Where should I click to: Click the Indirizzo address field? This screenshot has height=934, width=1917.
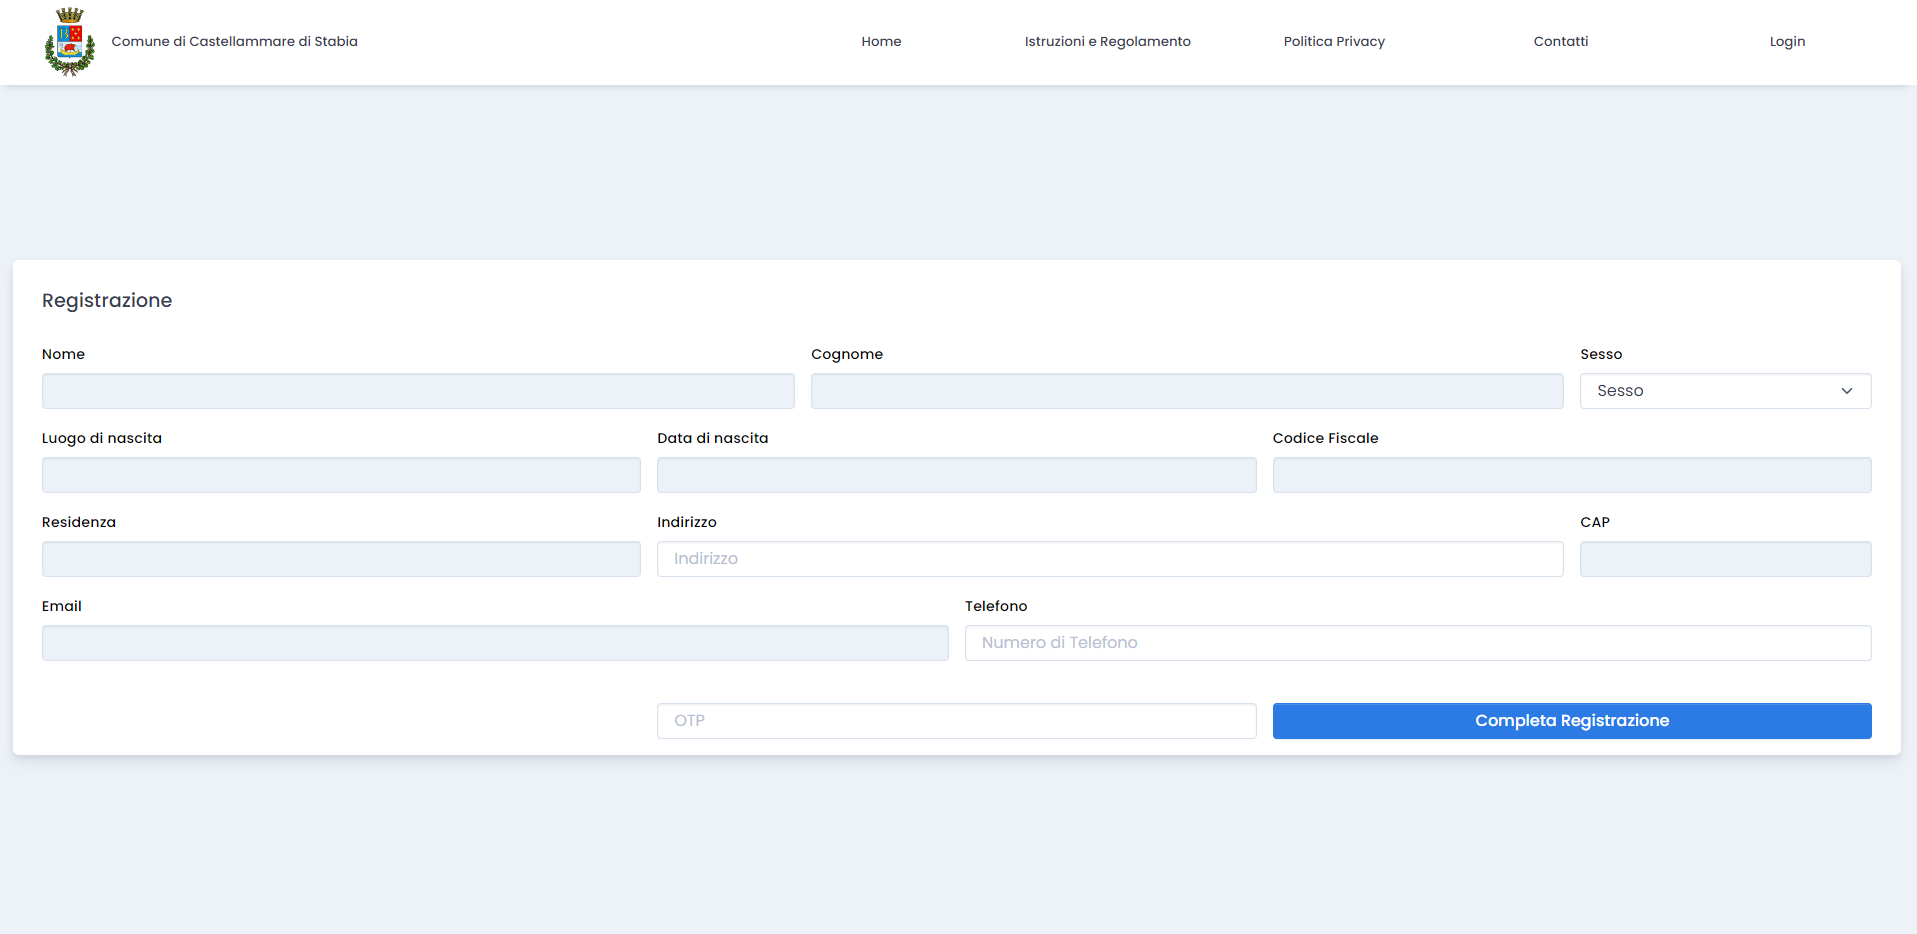click(1109, 559)
